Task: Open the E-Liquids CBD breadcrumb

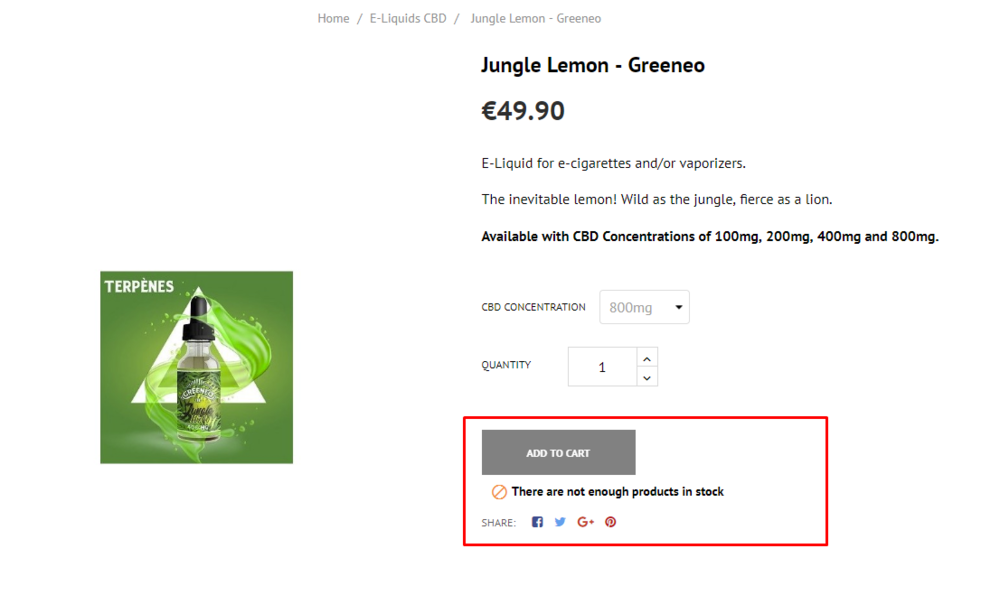Action: pyautogui.click(x=408, y=18)
